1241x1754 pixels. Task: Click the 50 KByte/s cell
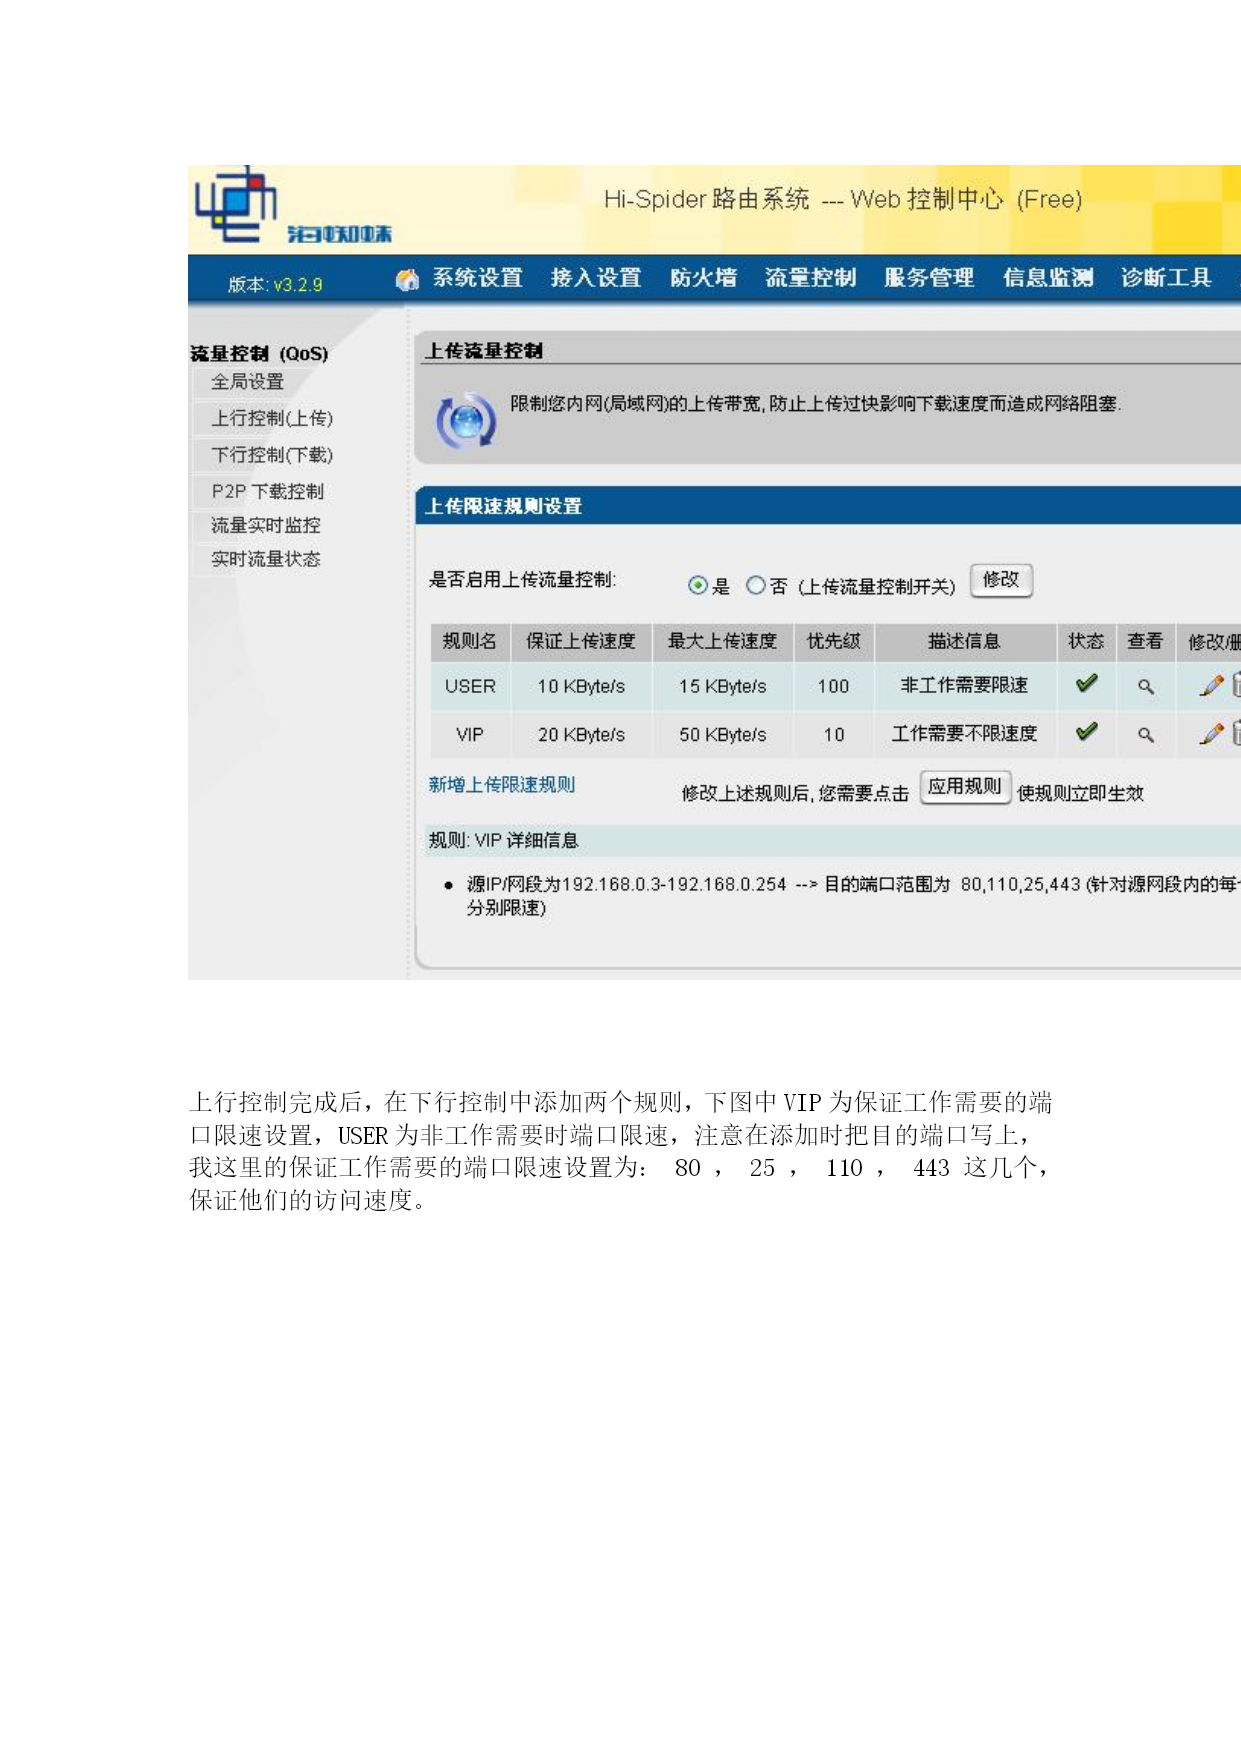coord(723,734)
